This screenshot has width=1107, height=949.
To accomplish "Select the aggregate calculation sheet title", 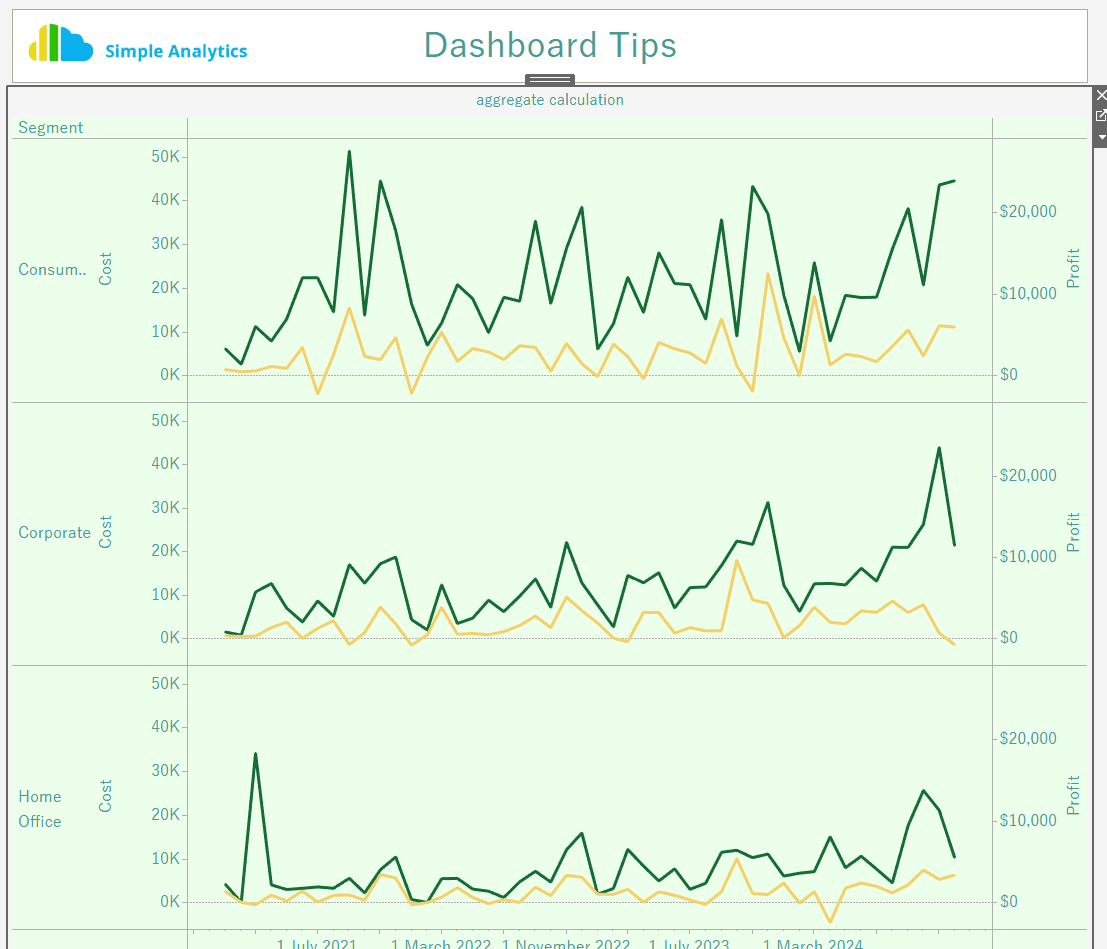I will (550, 100).
